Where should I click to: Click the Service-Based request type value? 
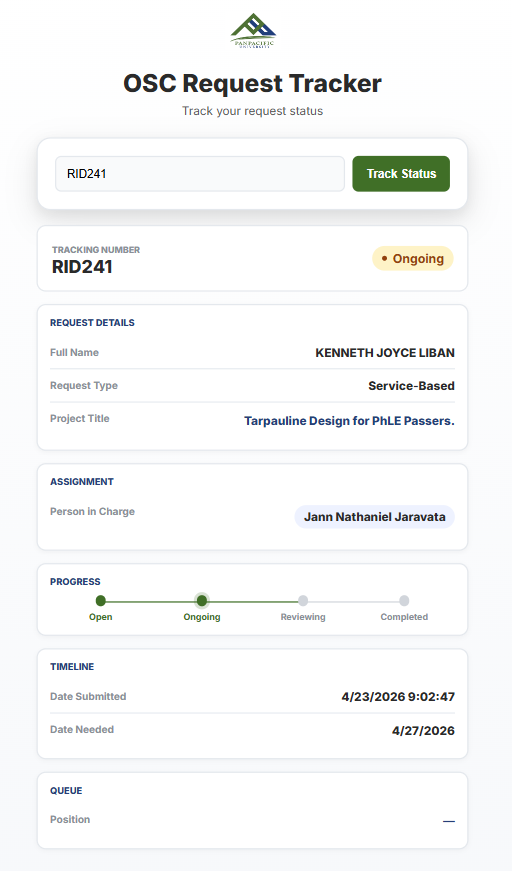pos(411,386)
